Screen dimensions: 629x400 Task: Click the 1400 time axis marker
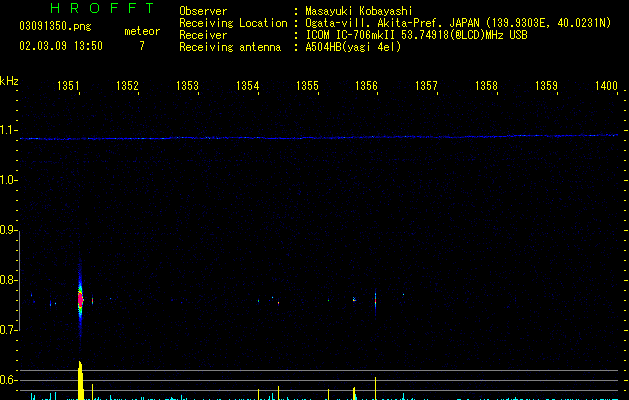pos(606,85)
